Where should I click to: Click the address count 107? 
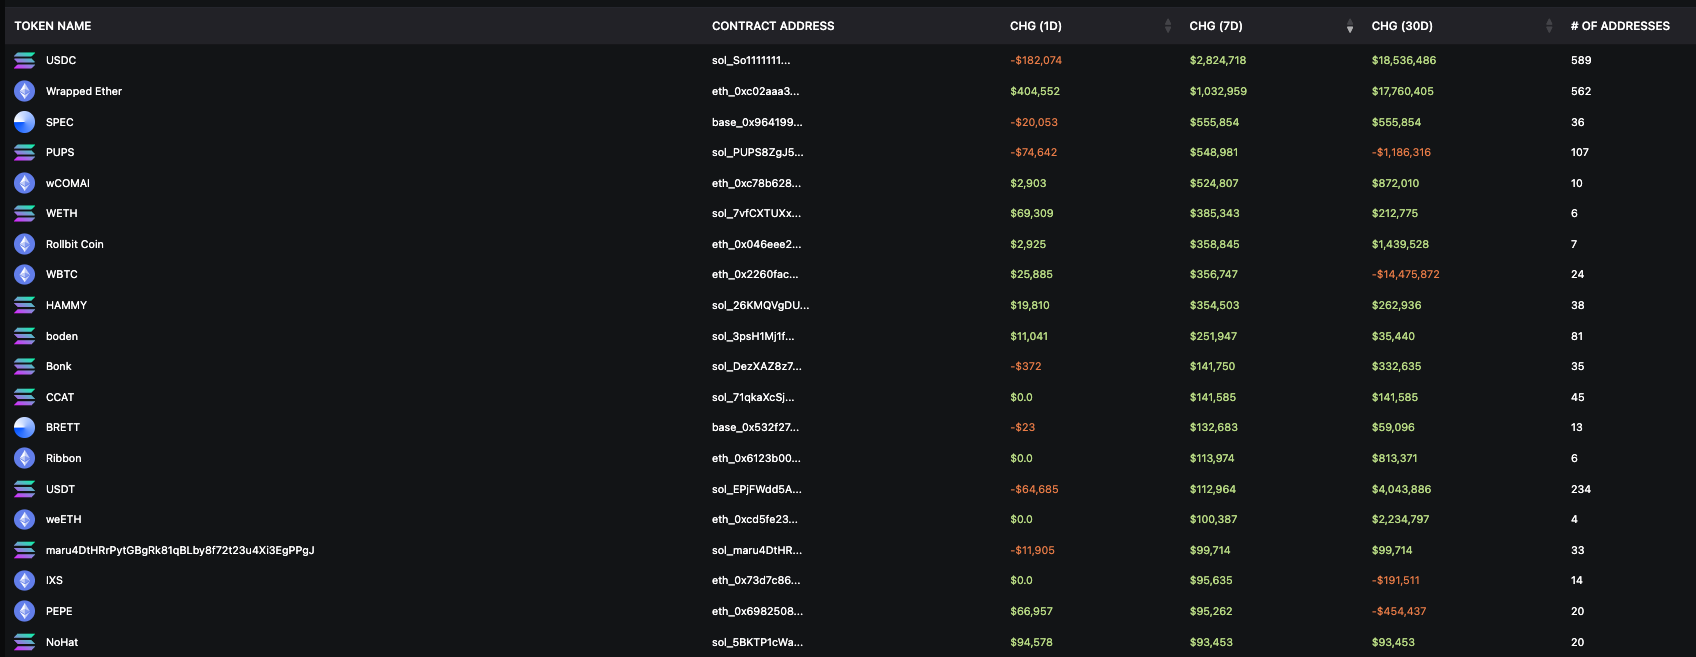1580,153
